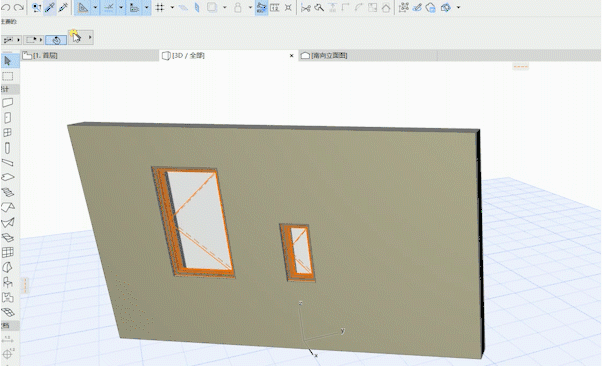
Task: Toggle the Snap Guides button
Action: tap(109, 7)
